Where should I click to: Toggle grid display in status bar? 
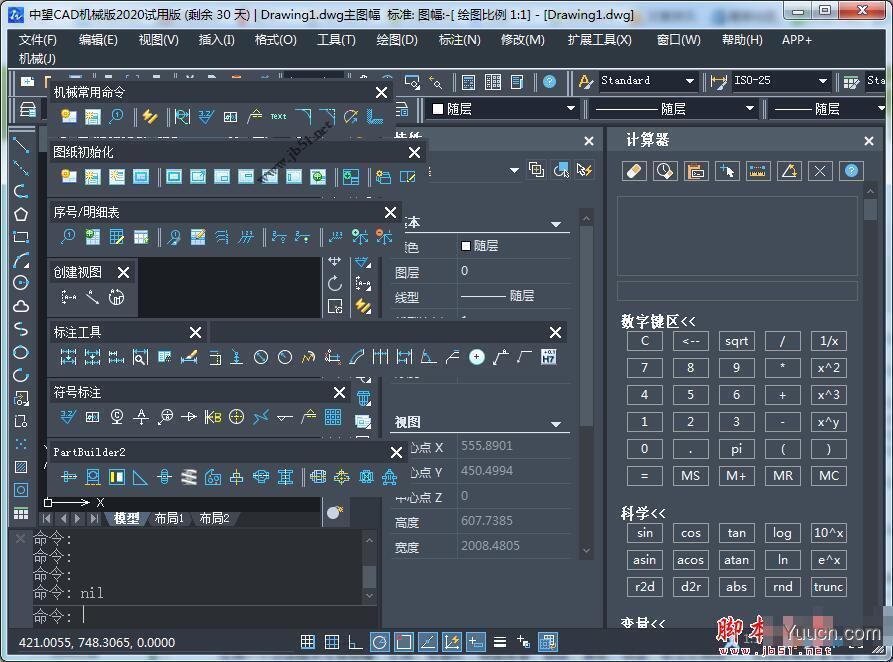point(332,642)
